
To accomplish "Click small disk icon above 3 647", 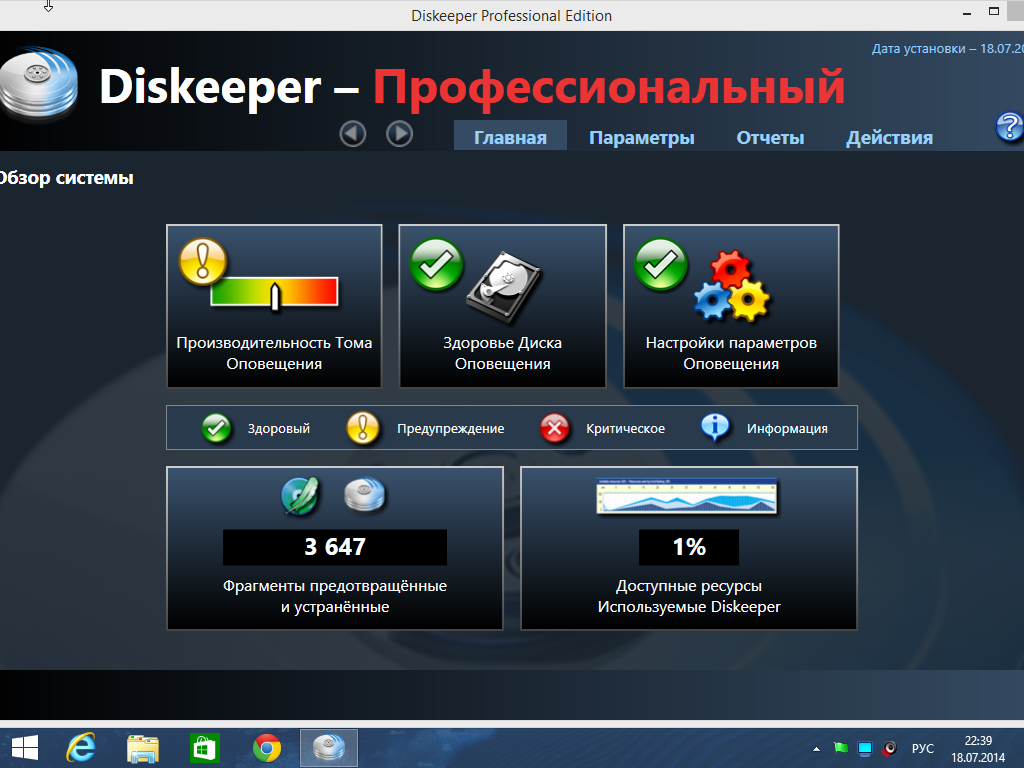I will pyautogui.click(x=364, y=494).
